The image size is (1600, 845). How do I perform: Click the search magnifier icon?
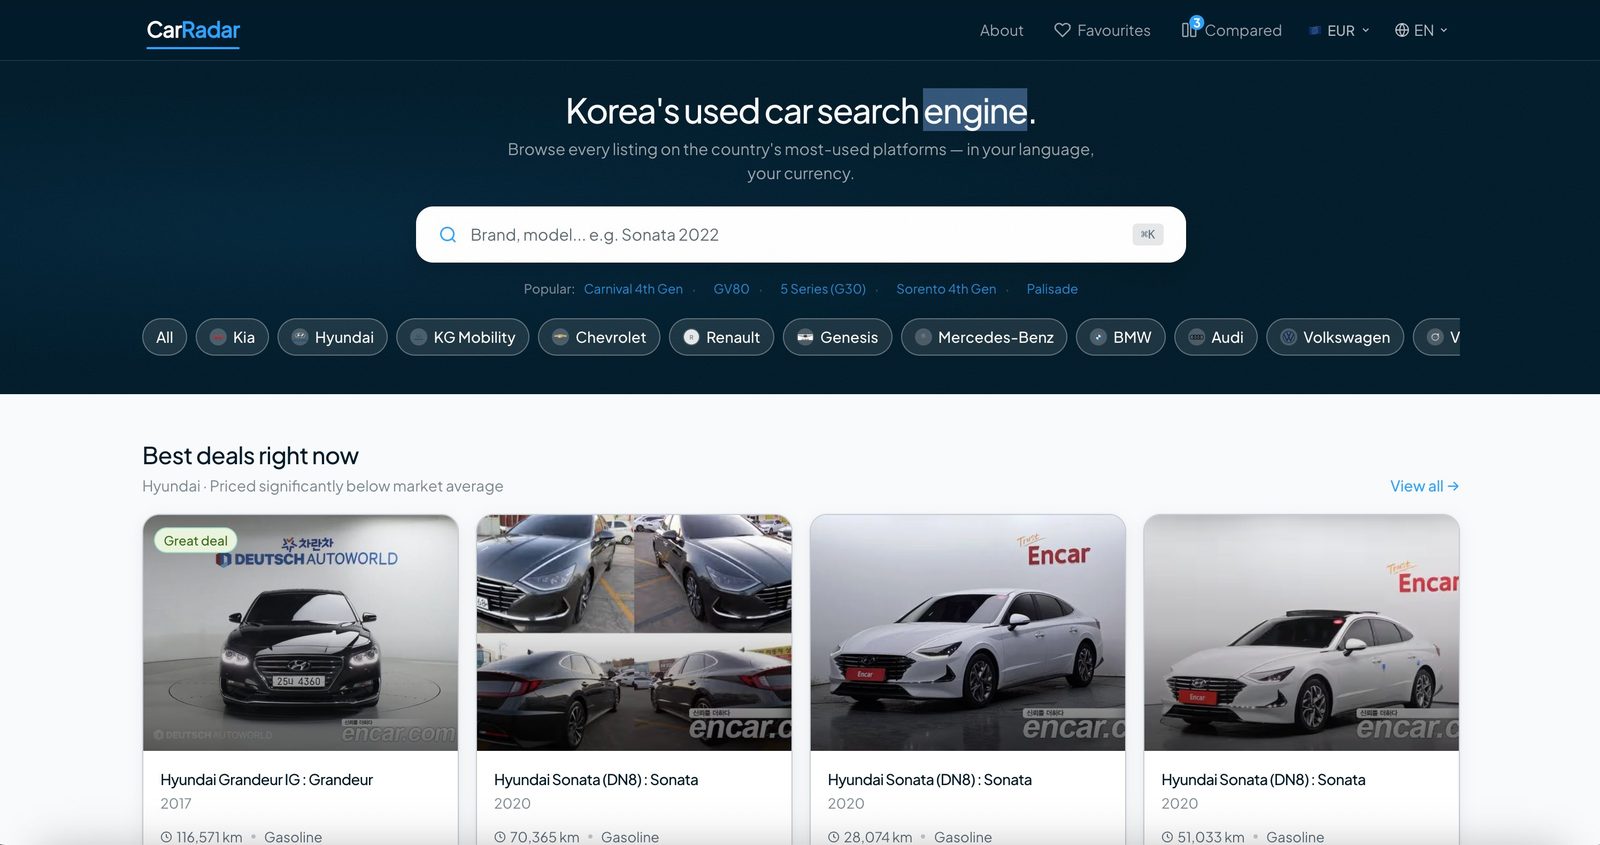click(448, 235)
